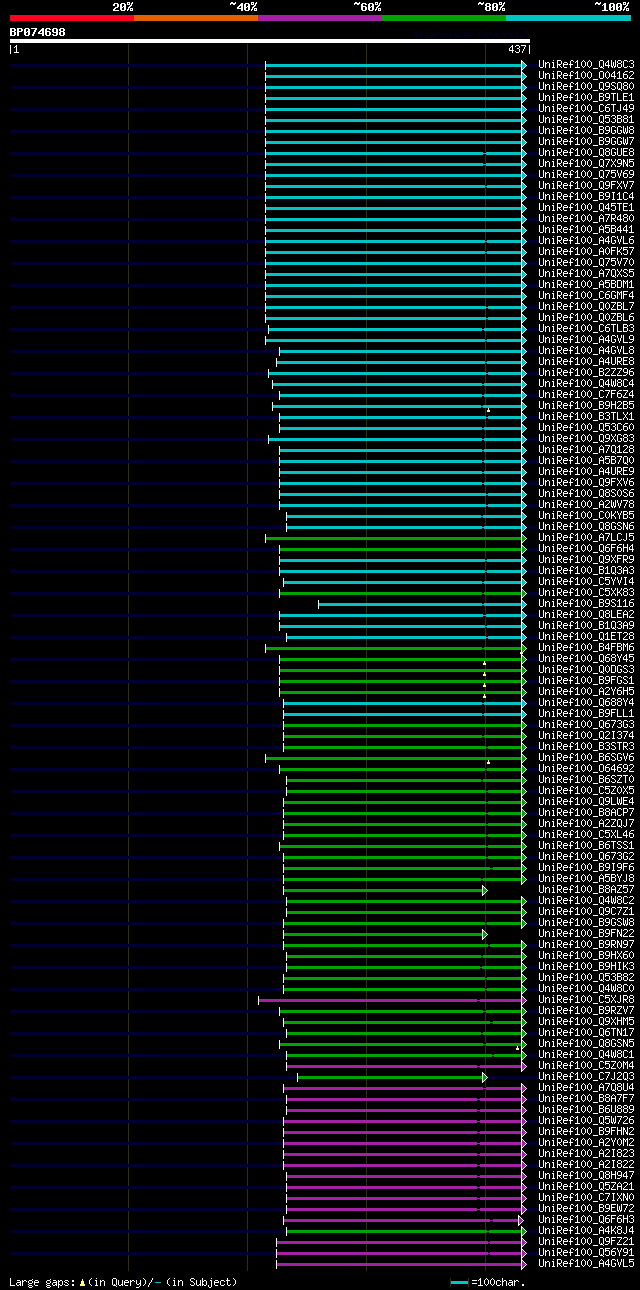The image size is (640, 1290).
Task: Select label UniRef100_C7IXN0
Action: tap(586, 1197)
